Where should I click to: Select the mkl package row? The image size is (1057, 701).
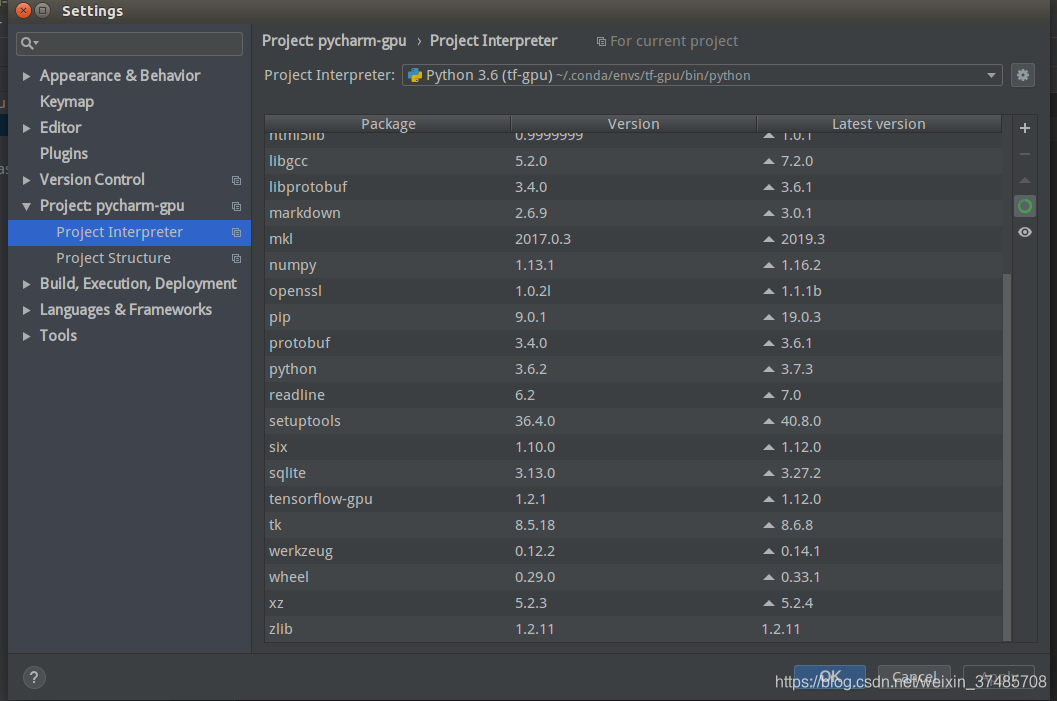tap(634, 239)
